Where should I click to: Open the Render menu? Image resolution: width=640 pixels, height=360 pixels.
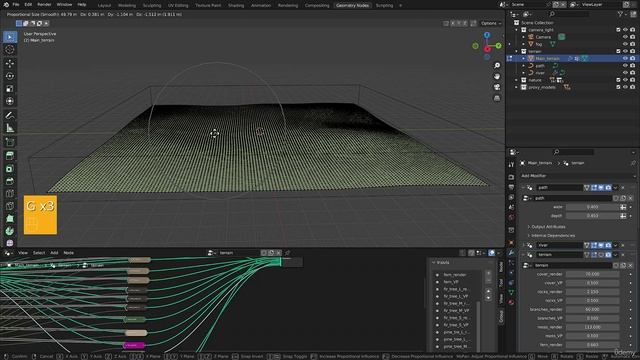coord(44,4)
